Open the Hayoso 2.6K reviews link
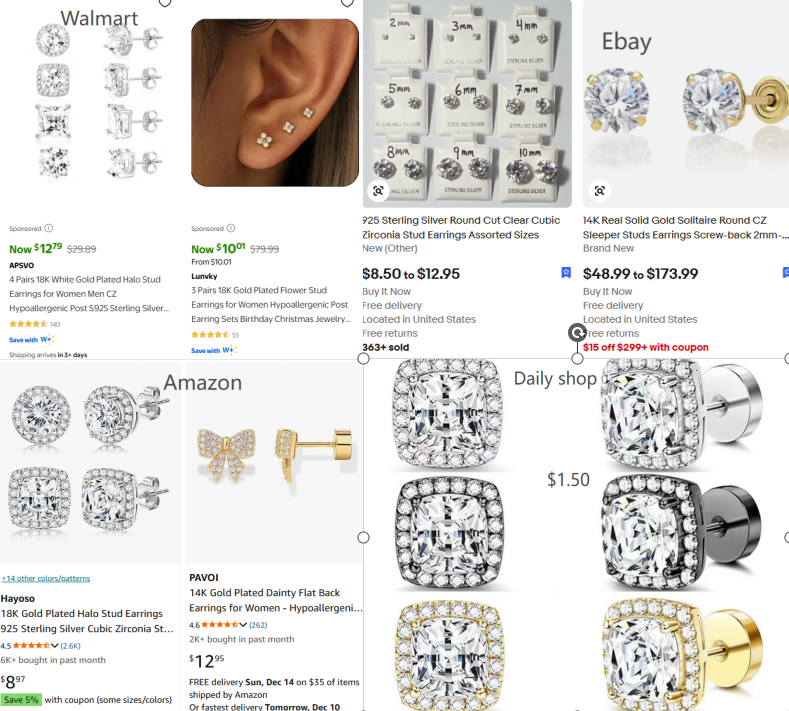 coord(70,646)
